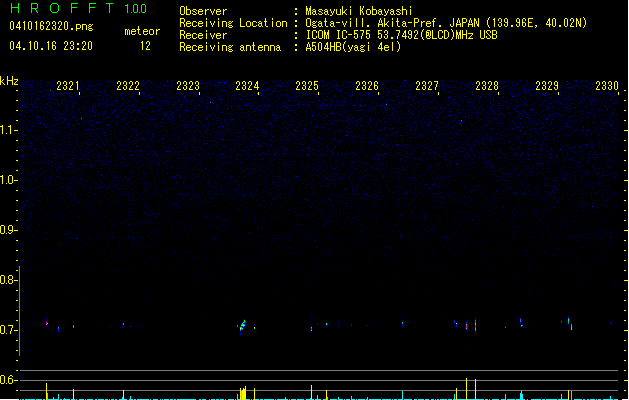The width and height of the screenshot is (629, 400).
Task: Click the 2325 time axis marker
Action: pyautogui.click(x=307, y=86)
